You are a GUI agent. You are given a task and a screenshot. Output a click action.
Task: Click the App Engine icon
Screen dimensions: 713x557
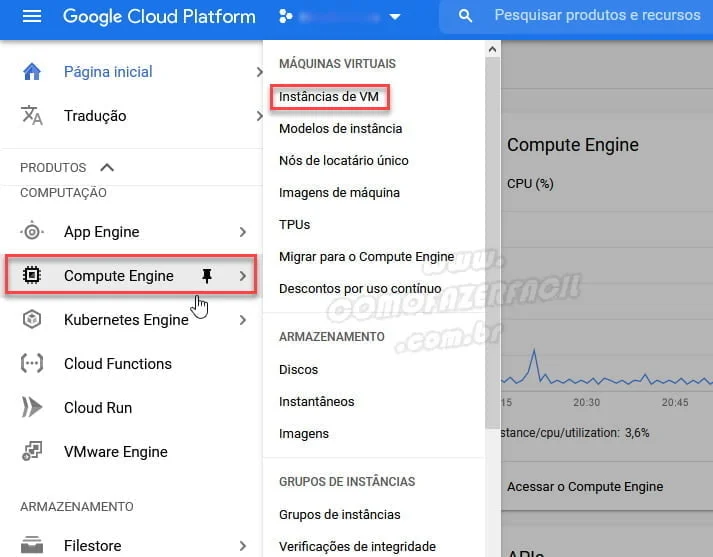(32, 232)
